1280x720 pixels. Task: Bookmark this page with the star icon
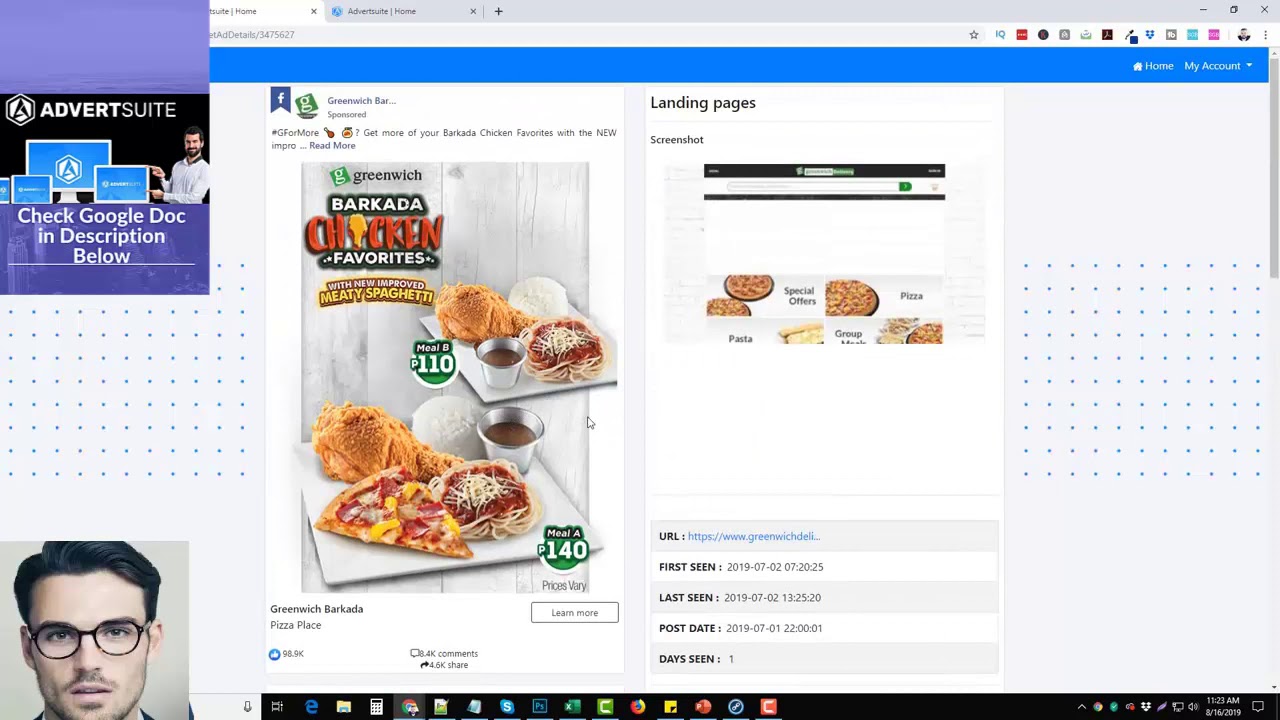(x=974, y=35)
